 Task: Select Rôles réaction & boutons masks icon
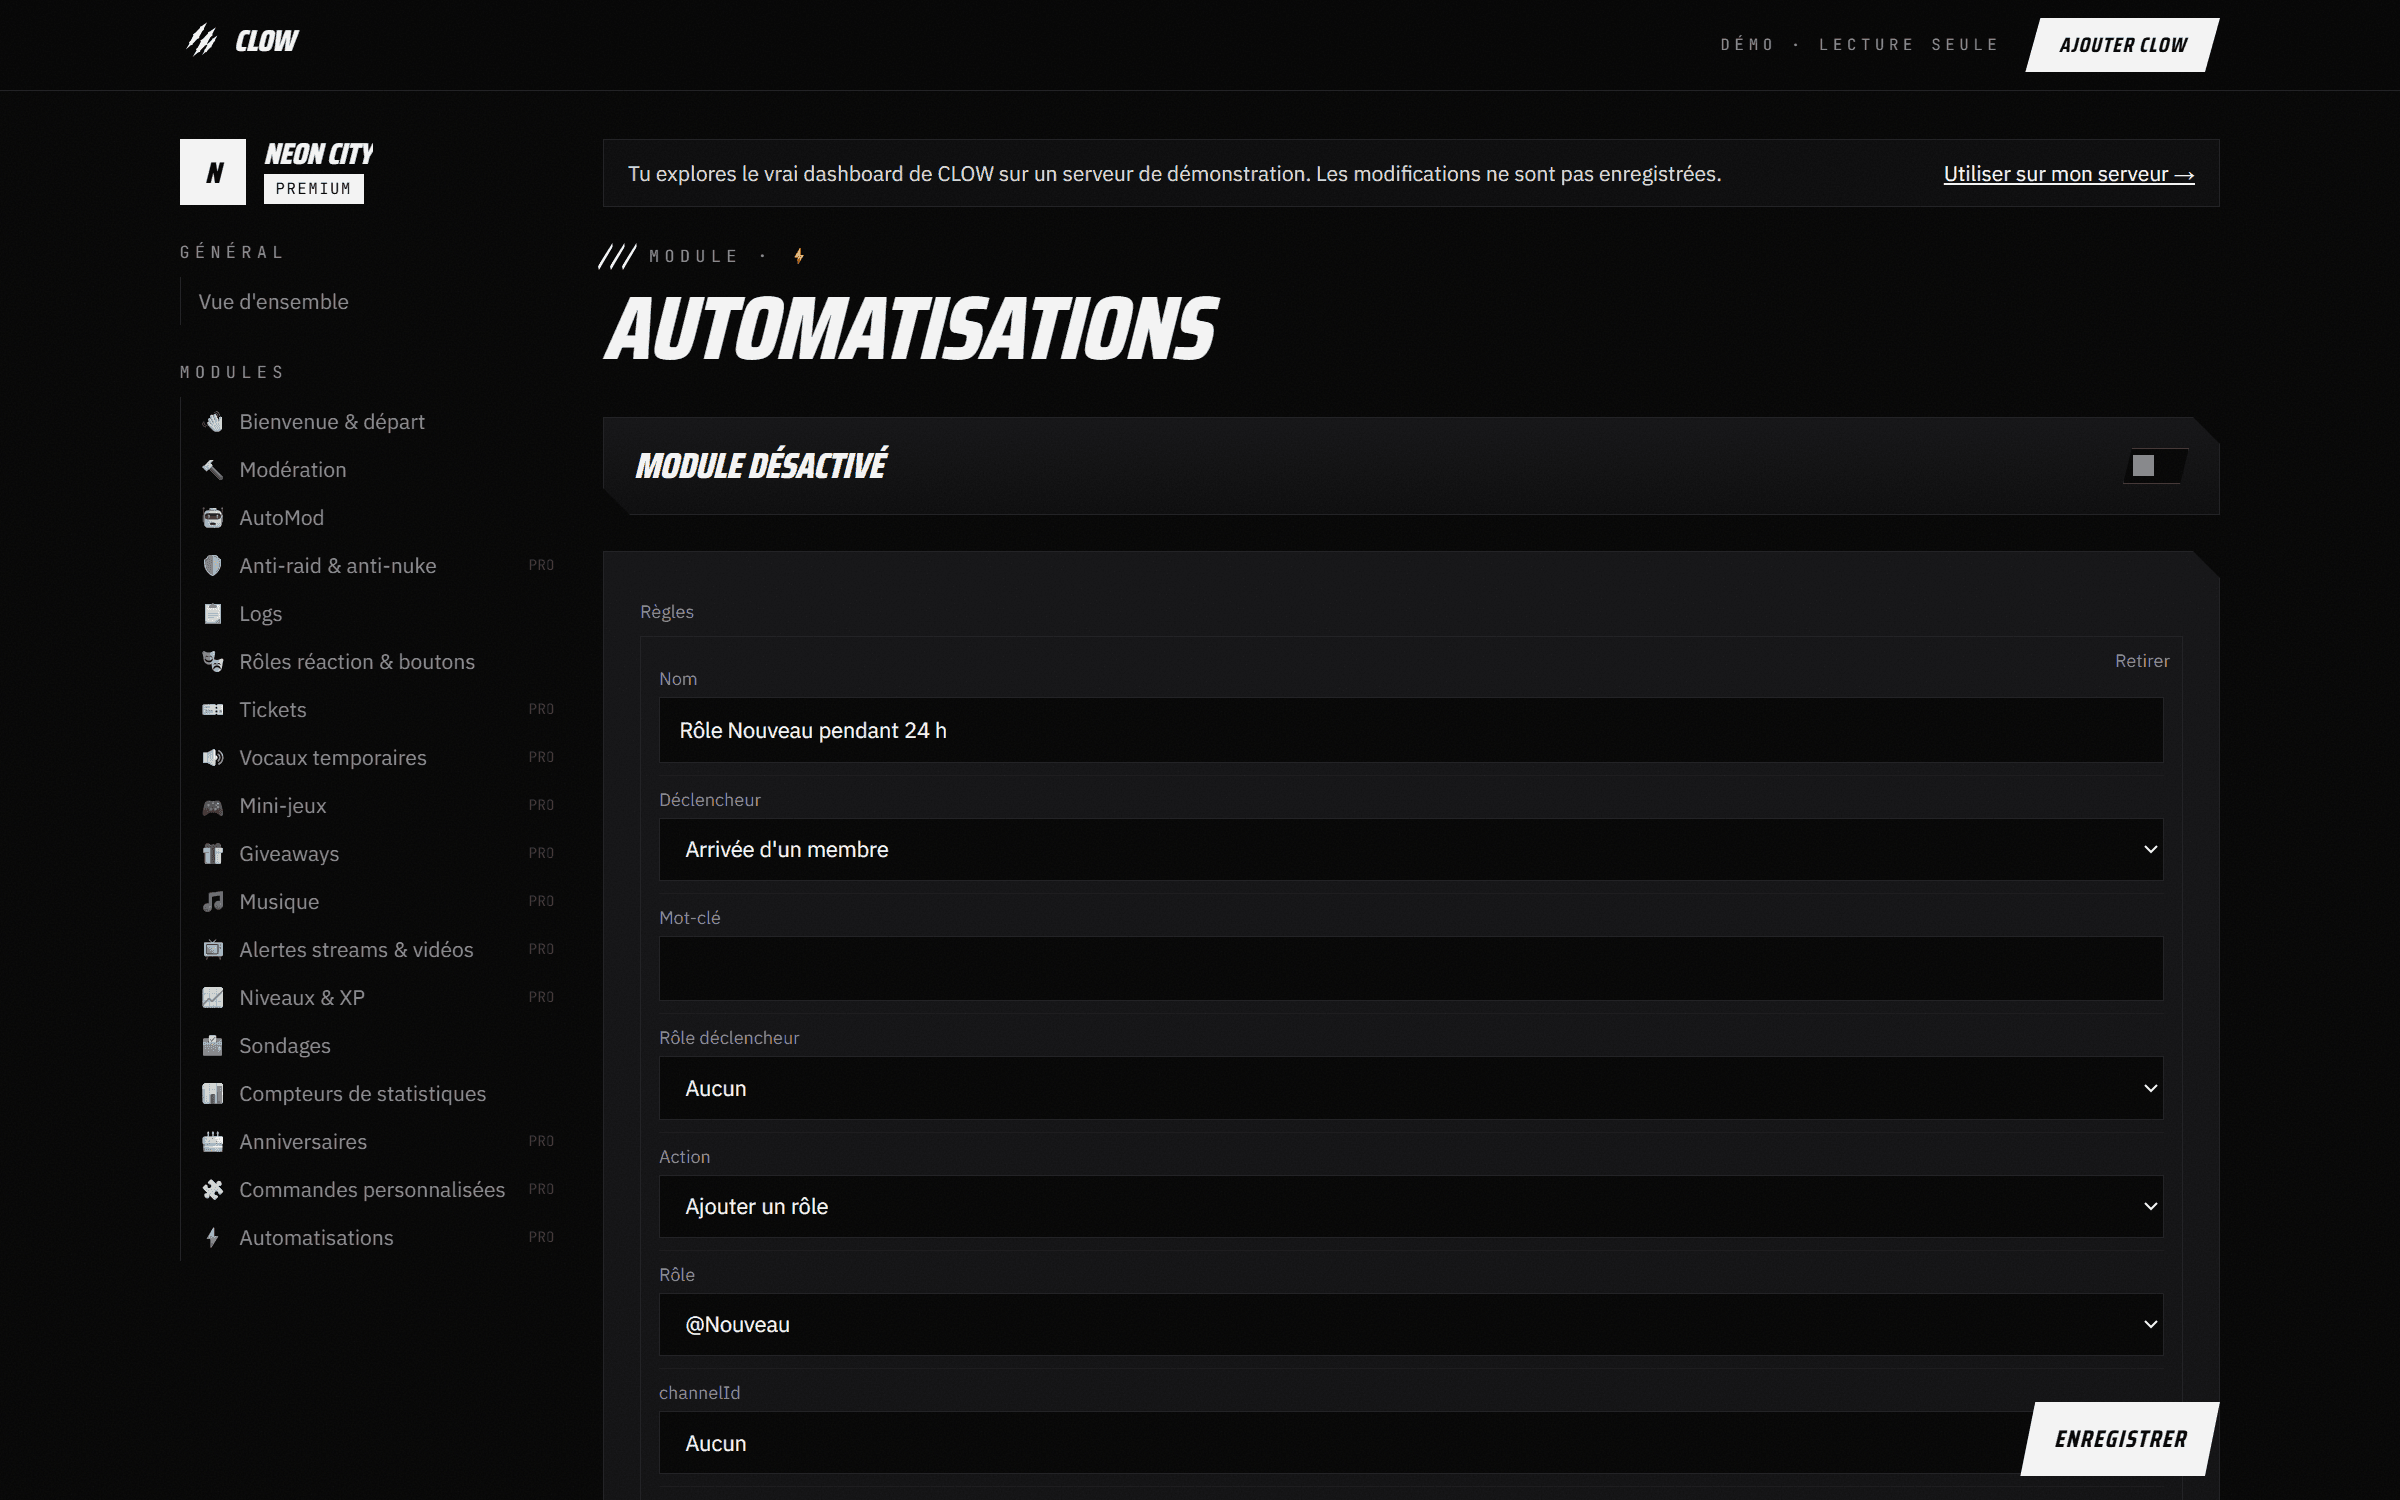(213, 662)
